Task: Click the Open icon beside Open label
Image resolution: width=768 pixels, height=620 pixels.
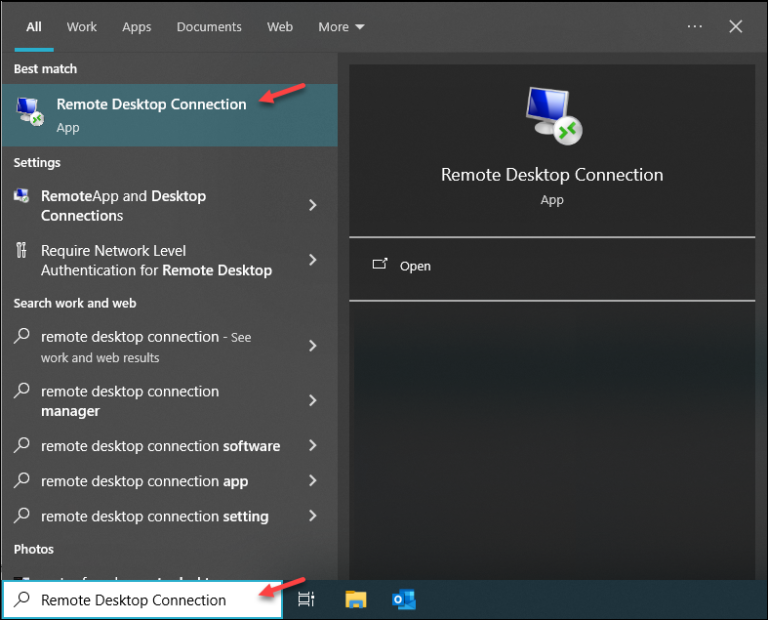Action: tap(380, 264)
